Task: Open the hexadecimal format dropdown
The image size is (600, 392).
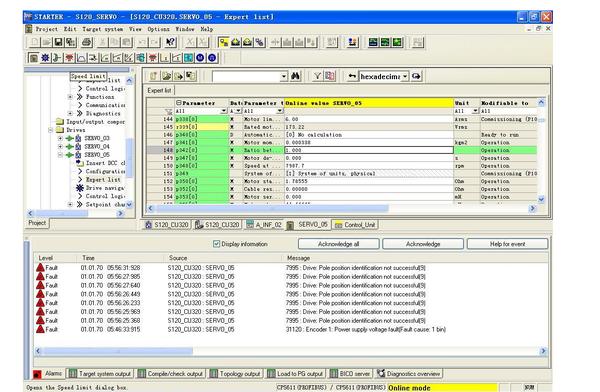Action: click(x=405, y=76)
